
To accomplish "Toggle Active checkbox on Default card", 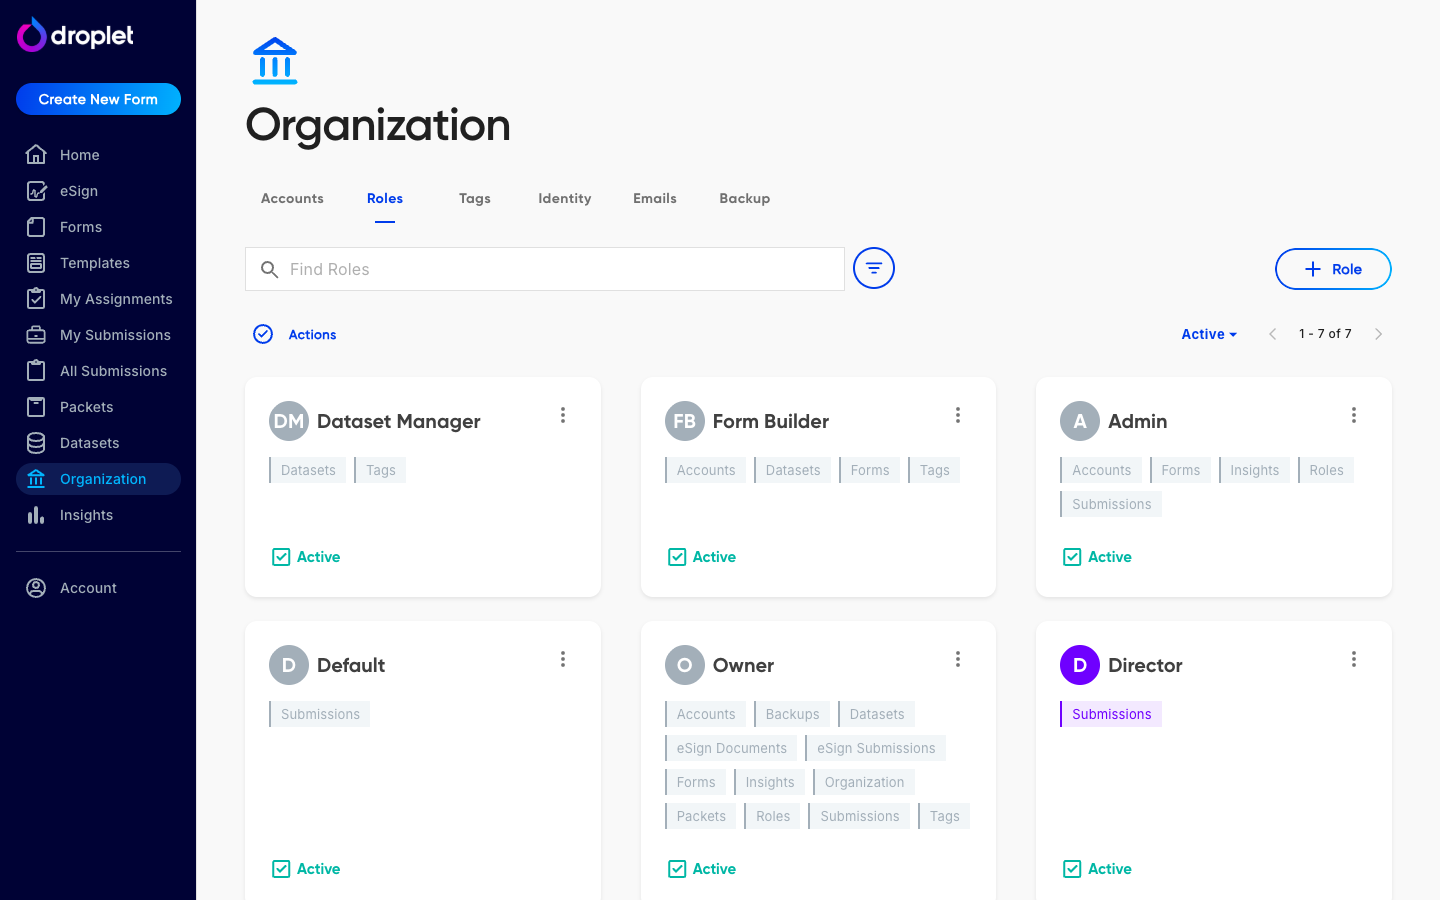I will pos(281,869).
